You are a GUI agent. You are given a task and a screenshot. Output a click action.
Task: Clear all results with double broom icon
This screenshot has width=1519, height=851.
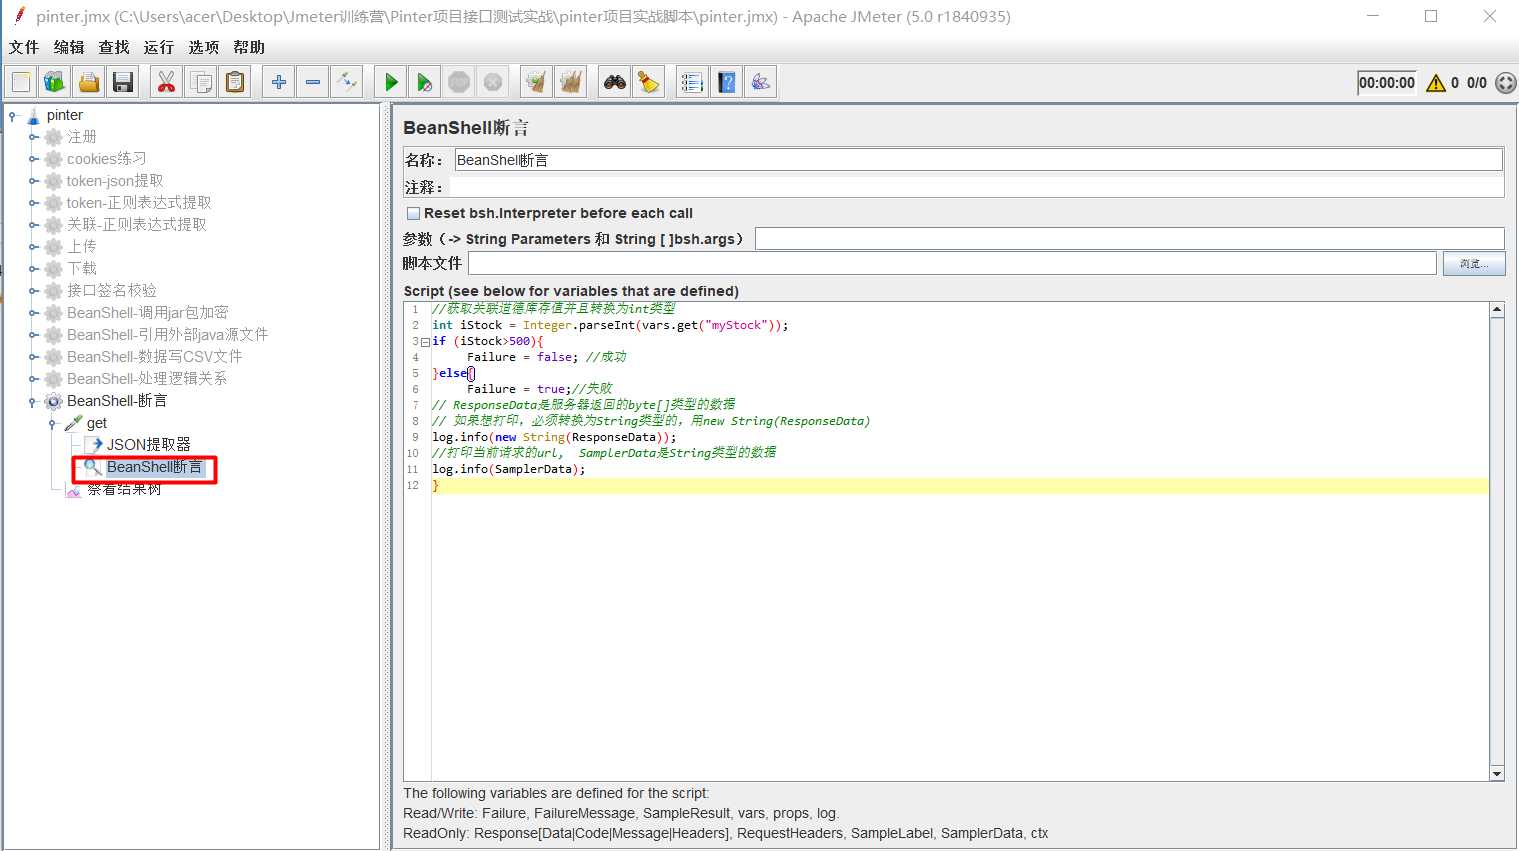[x=571, y=82]
